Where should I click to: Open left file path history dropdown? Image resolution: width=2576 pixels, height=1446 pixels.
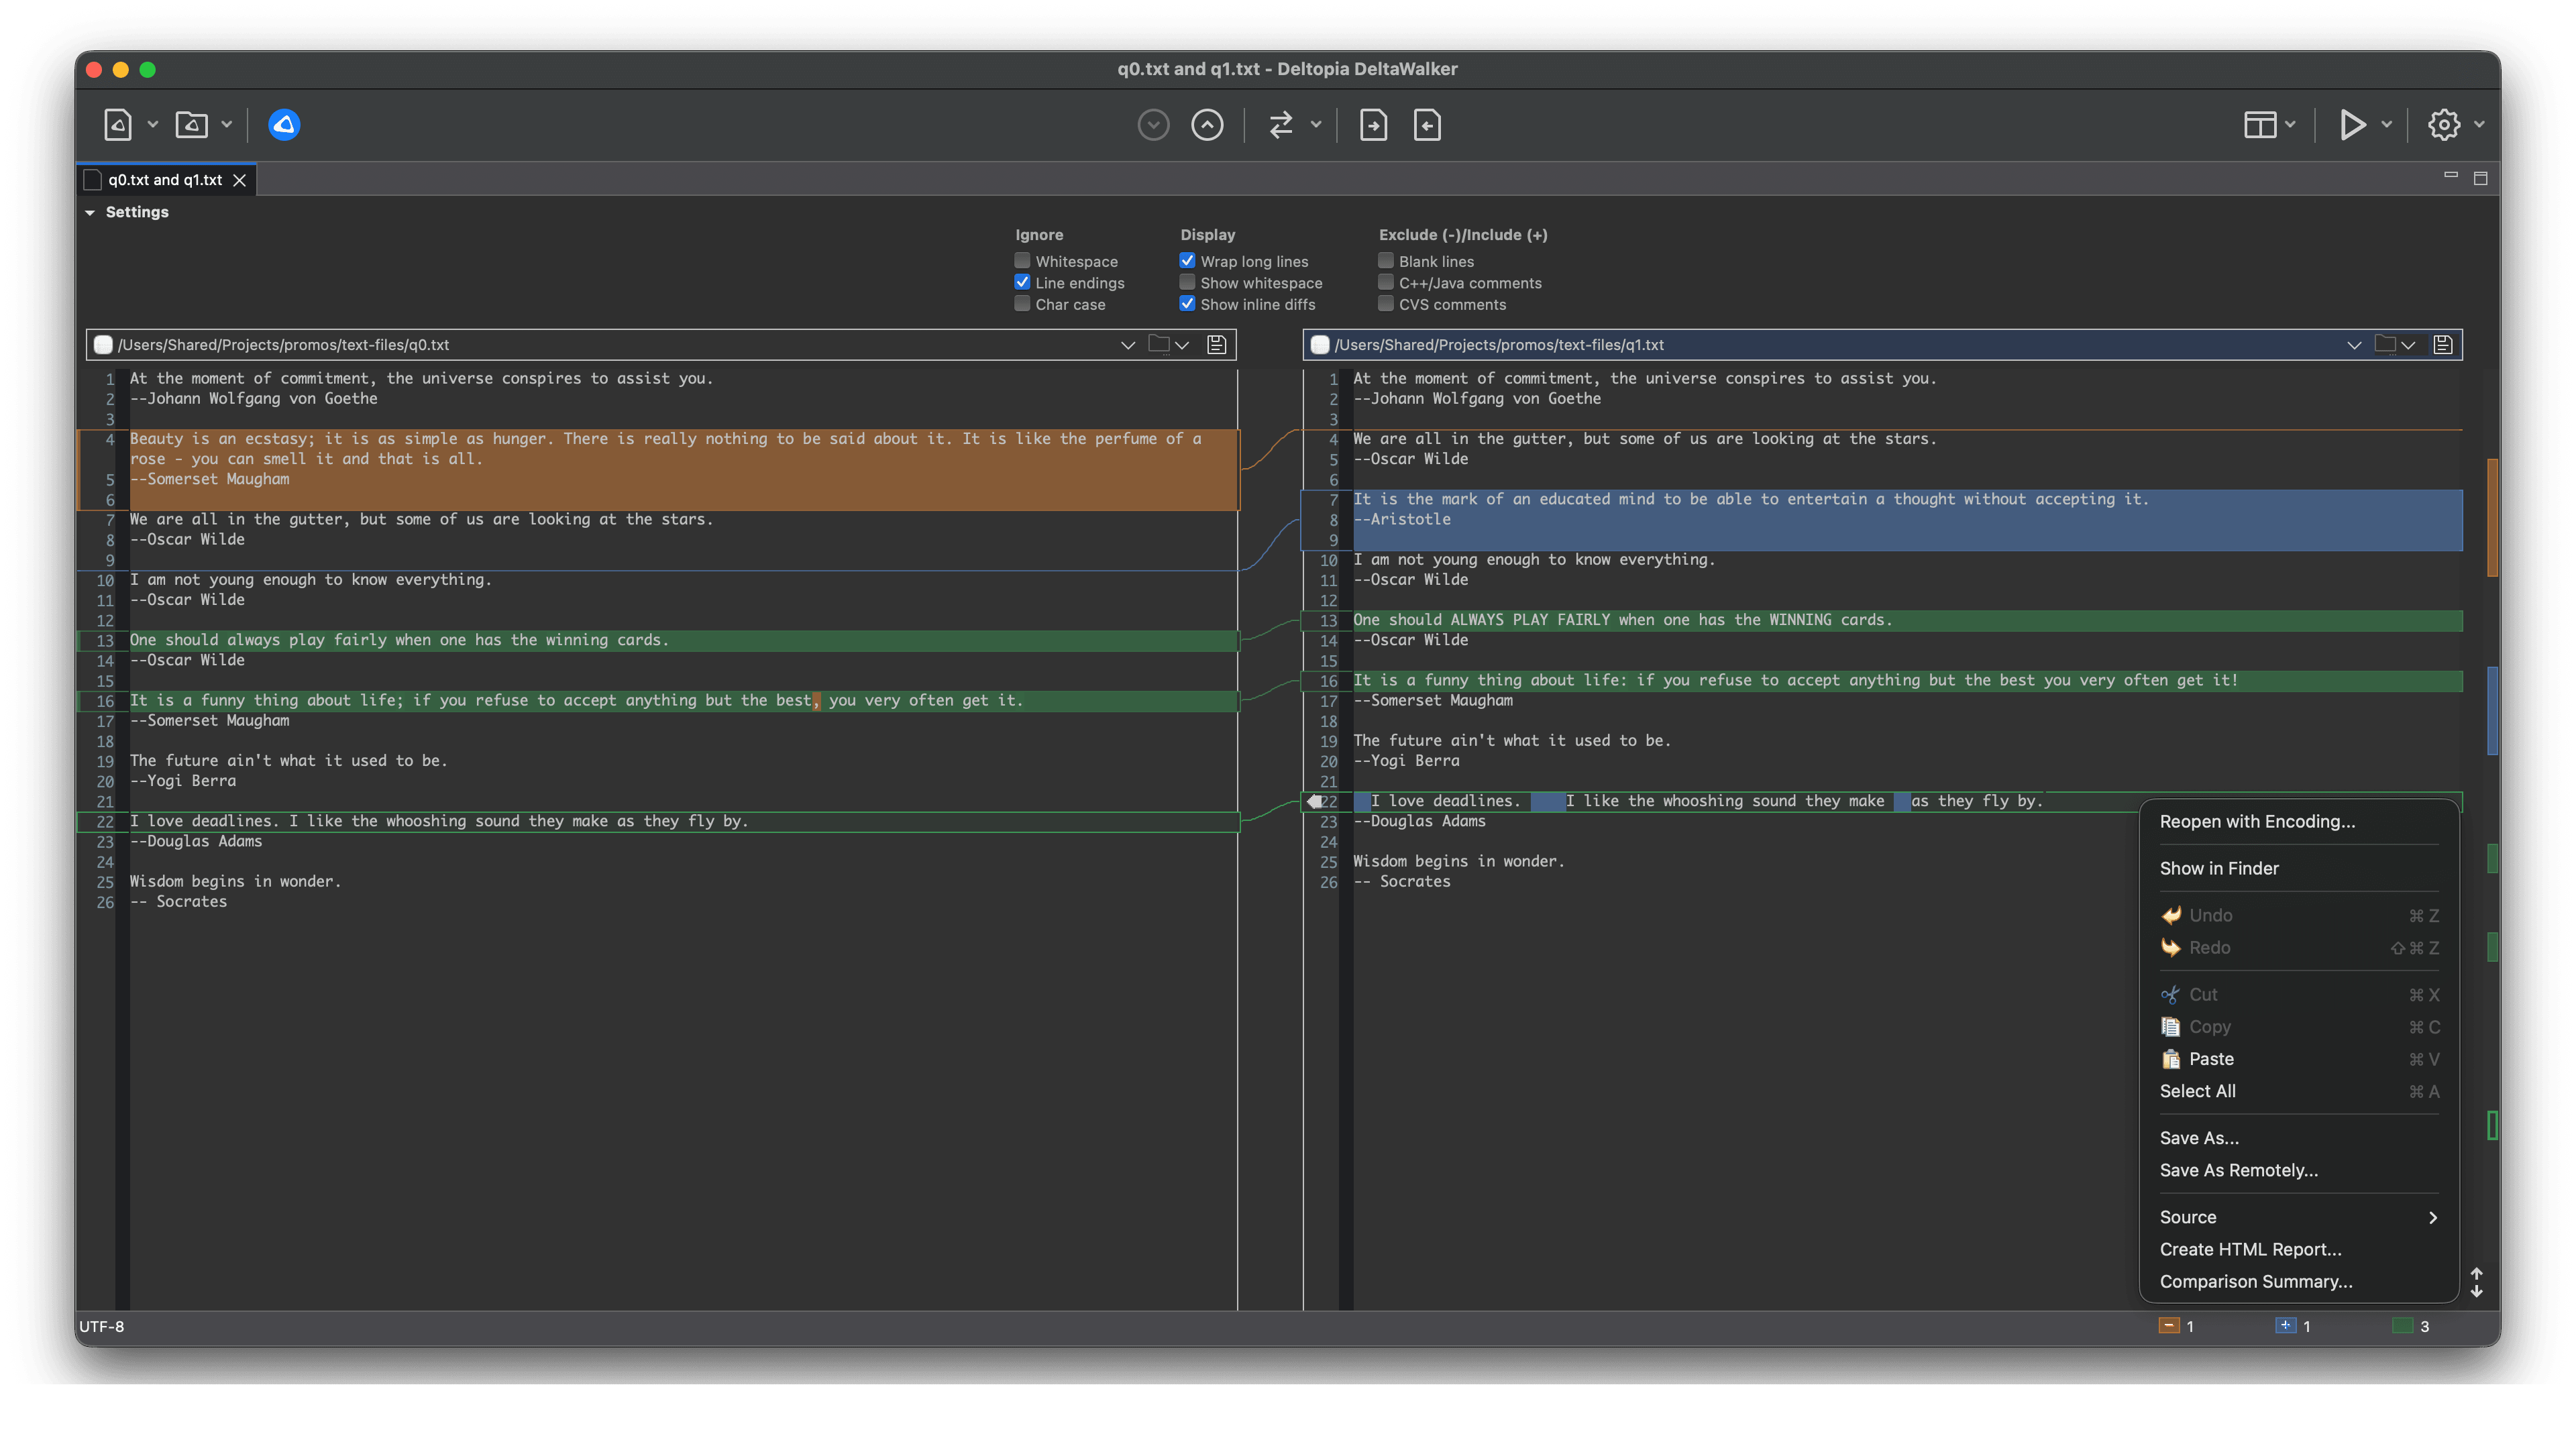(x=1128, y=345)
